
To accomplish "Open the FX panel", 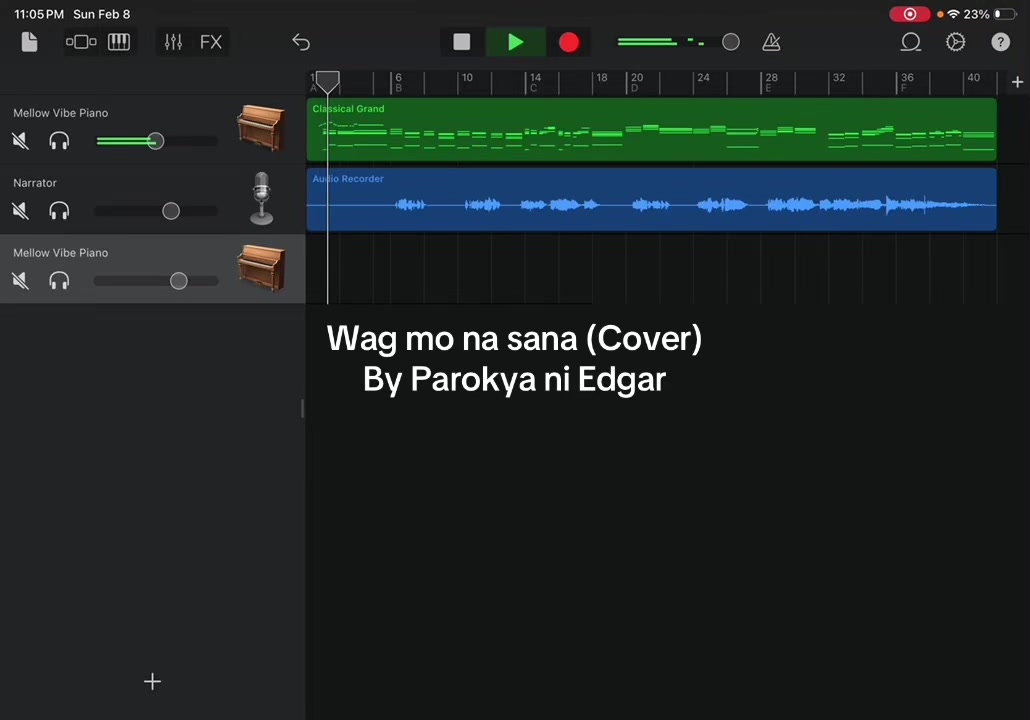I will [211, 42].
